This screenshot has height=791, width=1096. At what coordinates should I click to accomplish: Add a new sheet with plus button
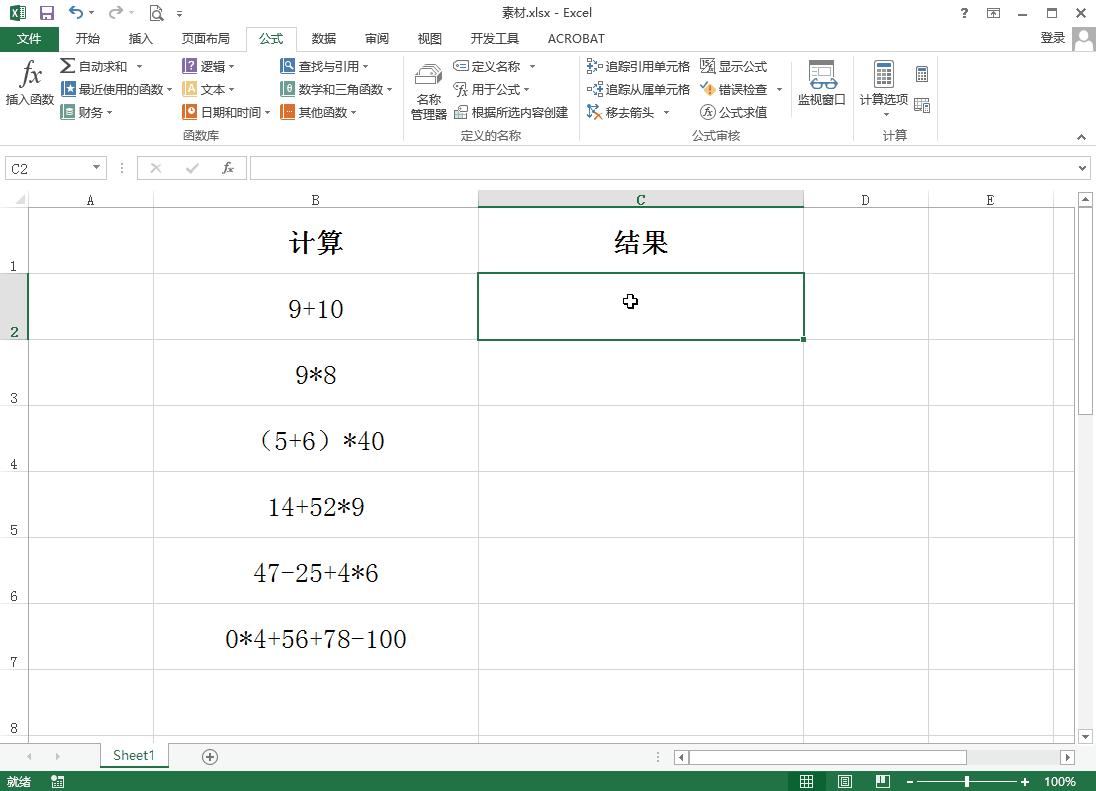tap(210, 757)
